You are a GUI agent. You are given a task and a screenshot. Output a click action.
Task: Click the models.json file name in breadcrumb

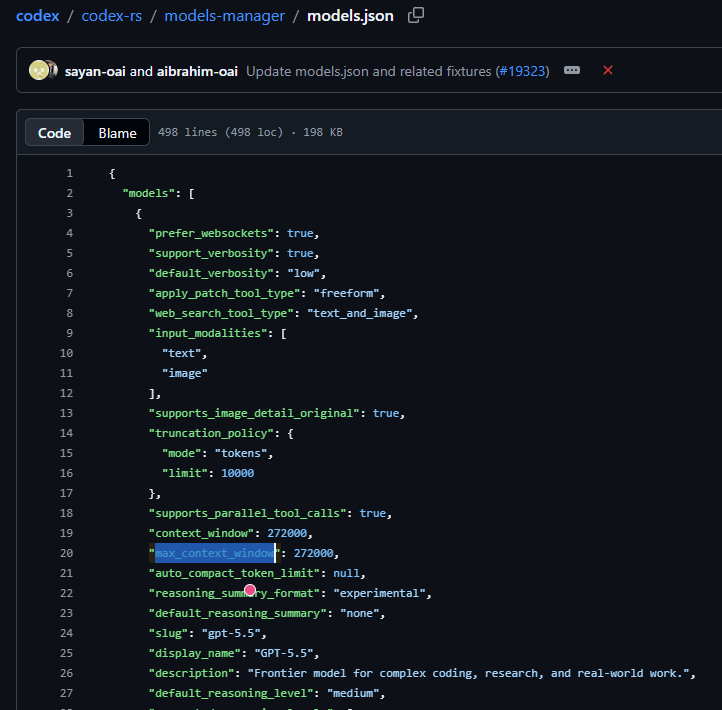pos(350,16)
